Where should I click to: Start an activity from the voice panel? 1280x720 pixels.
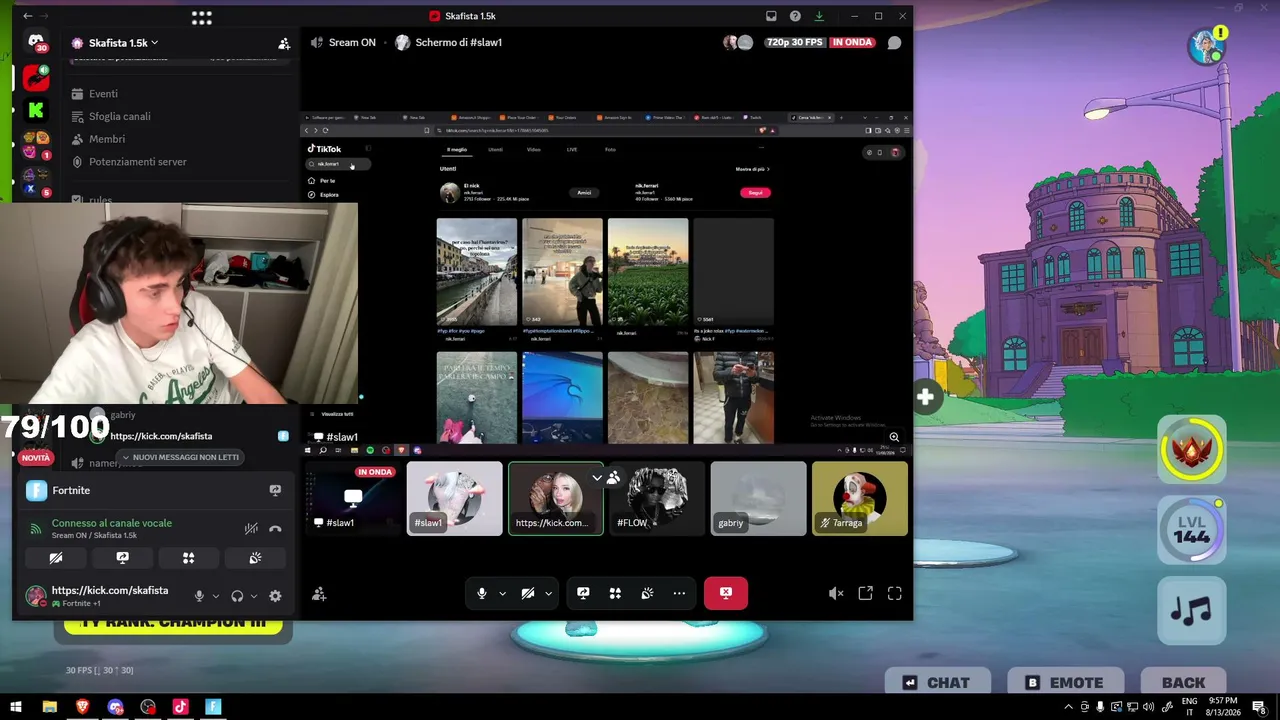tap(188, 558)
